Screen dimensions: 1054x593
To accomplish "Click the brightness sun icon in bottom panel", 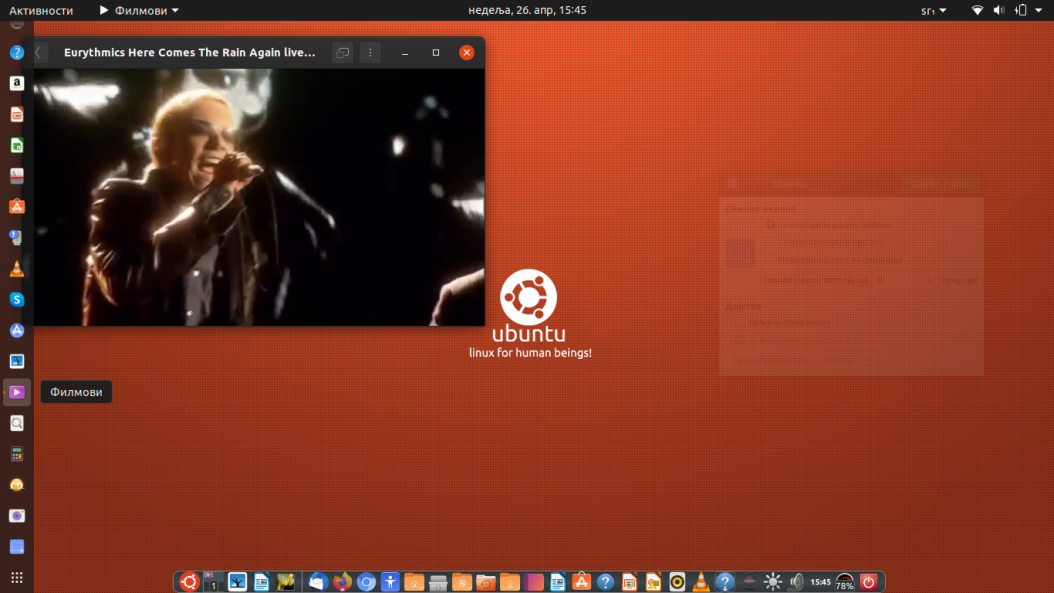I will pyautogui.click(x=773, y=582).
